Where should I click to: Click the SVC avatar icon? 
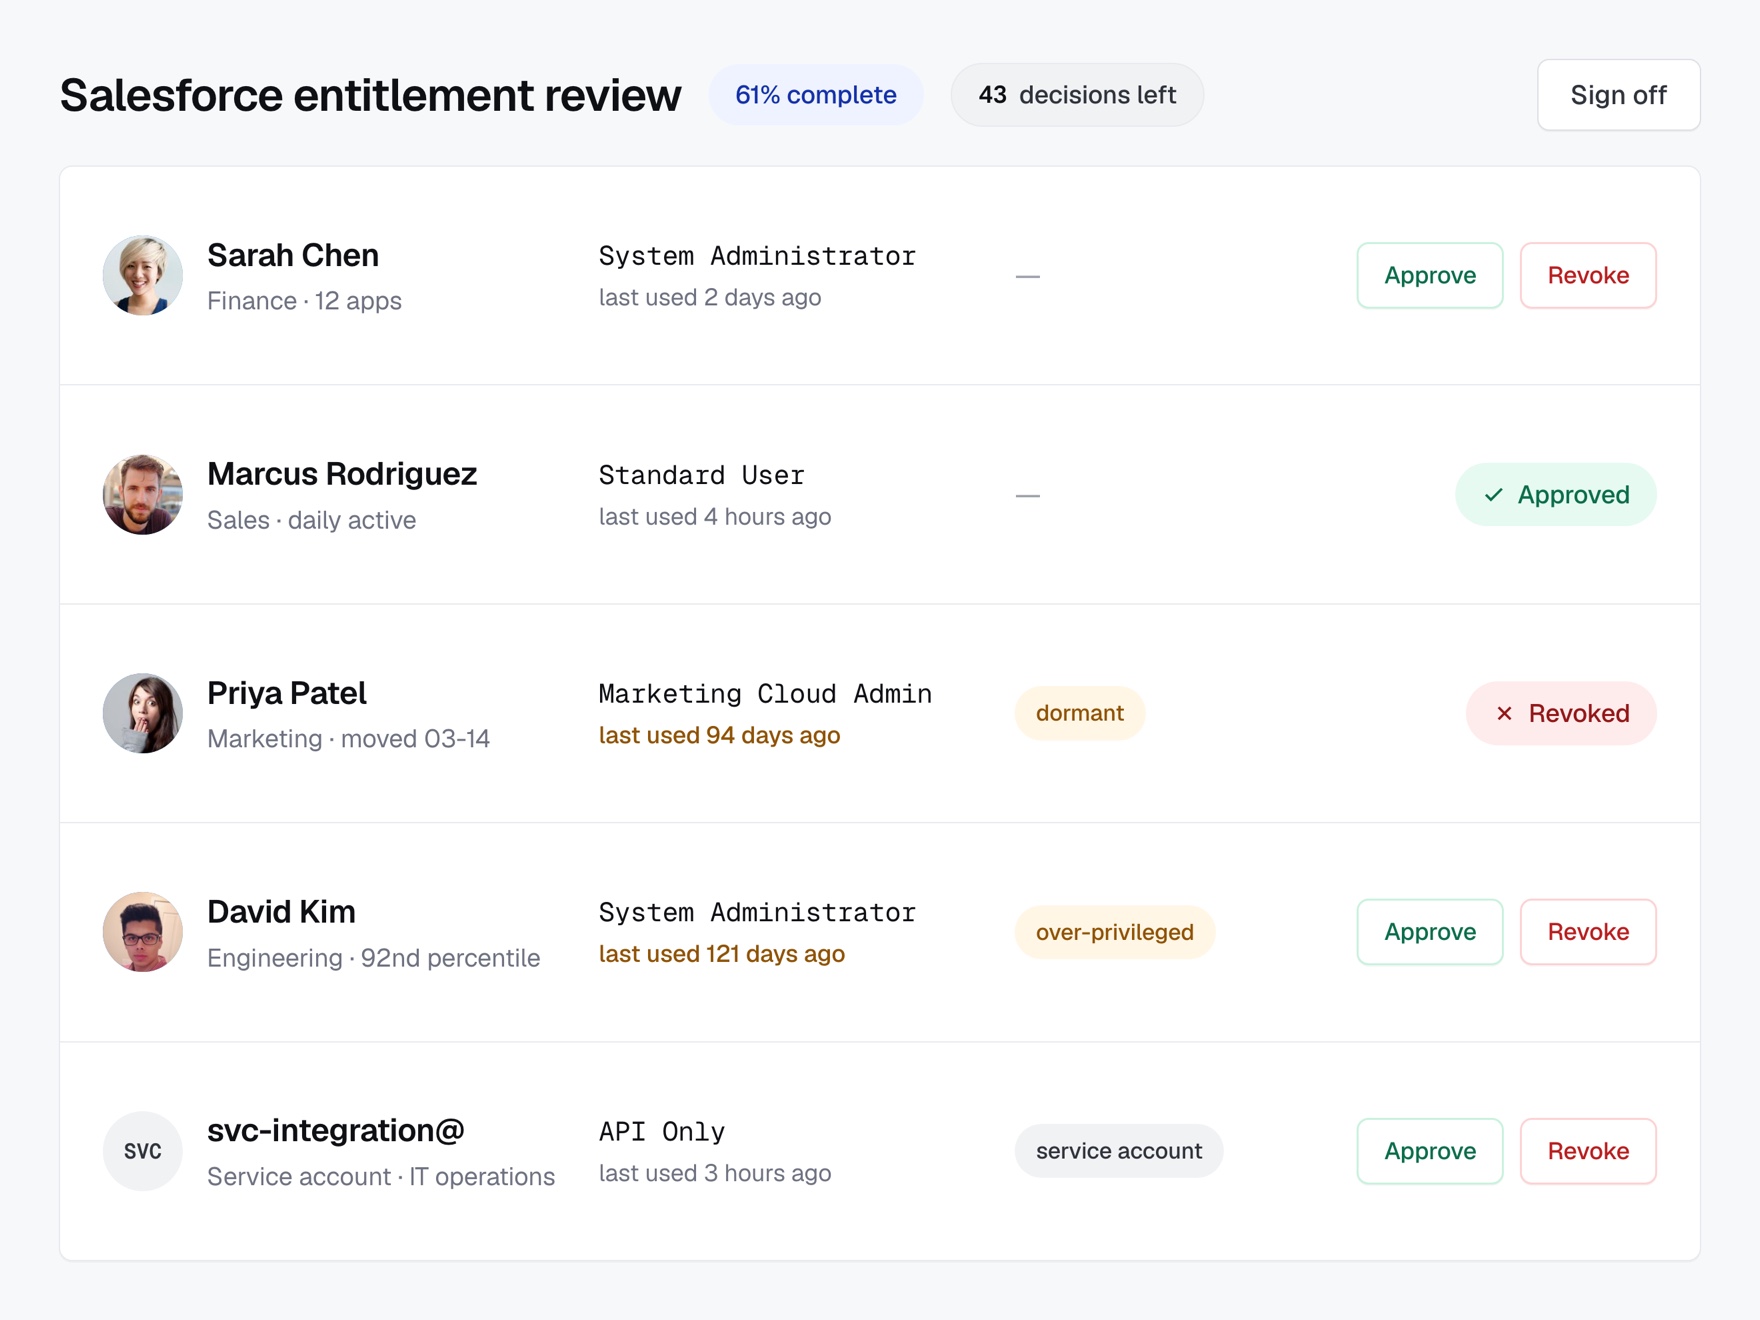click(x=143, y=1151)
